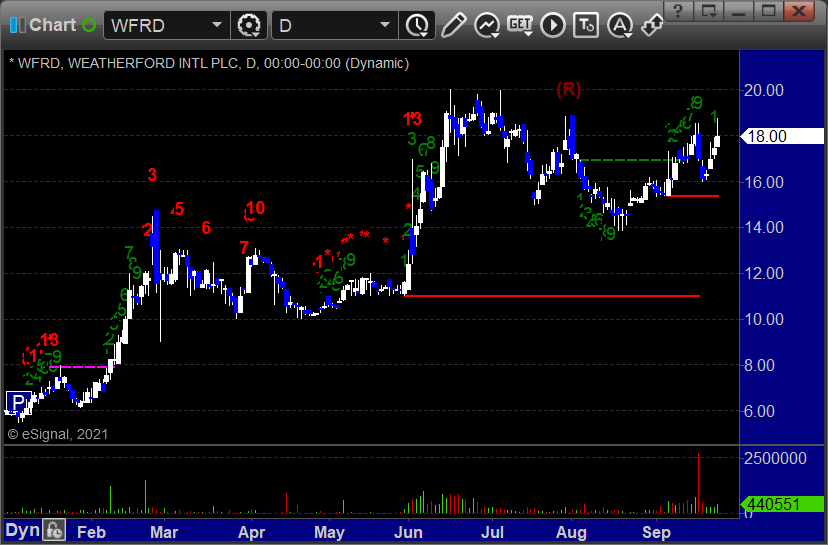This screenshot has width=828, height=545.
Task: Click the Aug label on time axis
Action: click(x=571, y=532)
